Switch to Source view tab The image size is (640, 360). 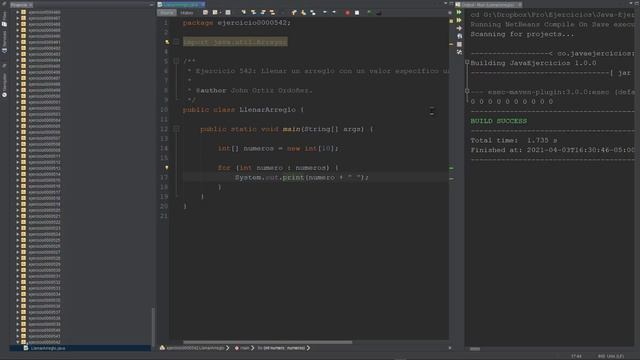(167, 13)
